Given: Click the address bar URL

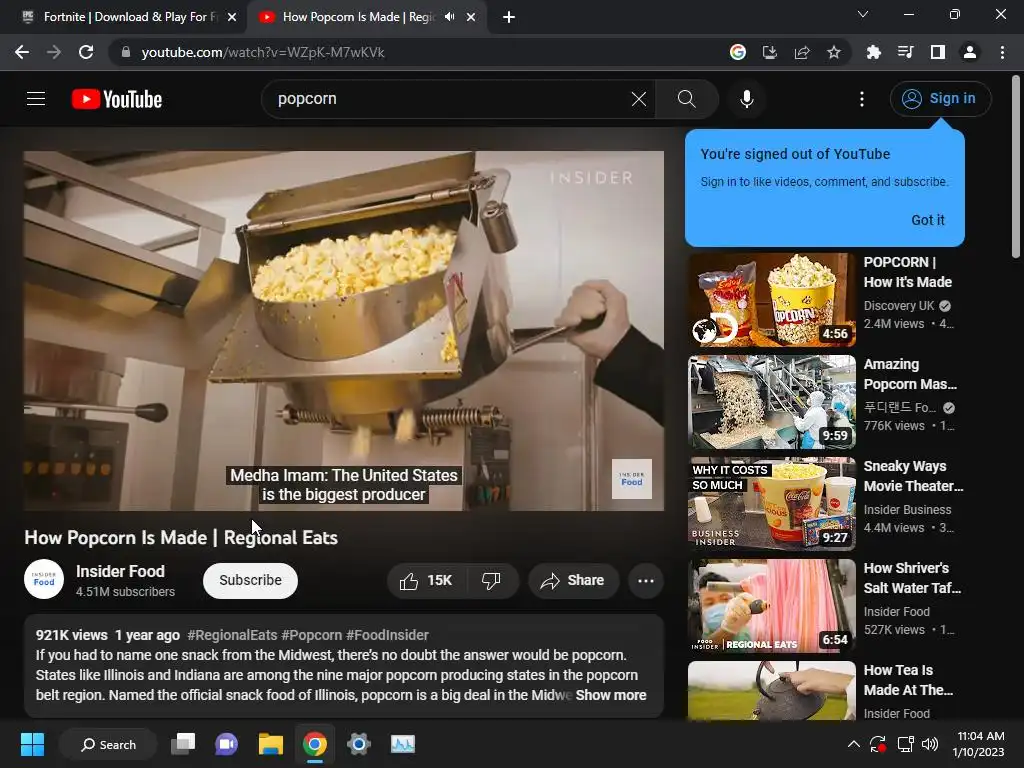Looking at the screenshot, I should (263, 52).
